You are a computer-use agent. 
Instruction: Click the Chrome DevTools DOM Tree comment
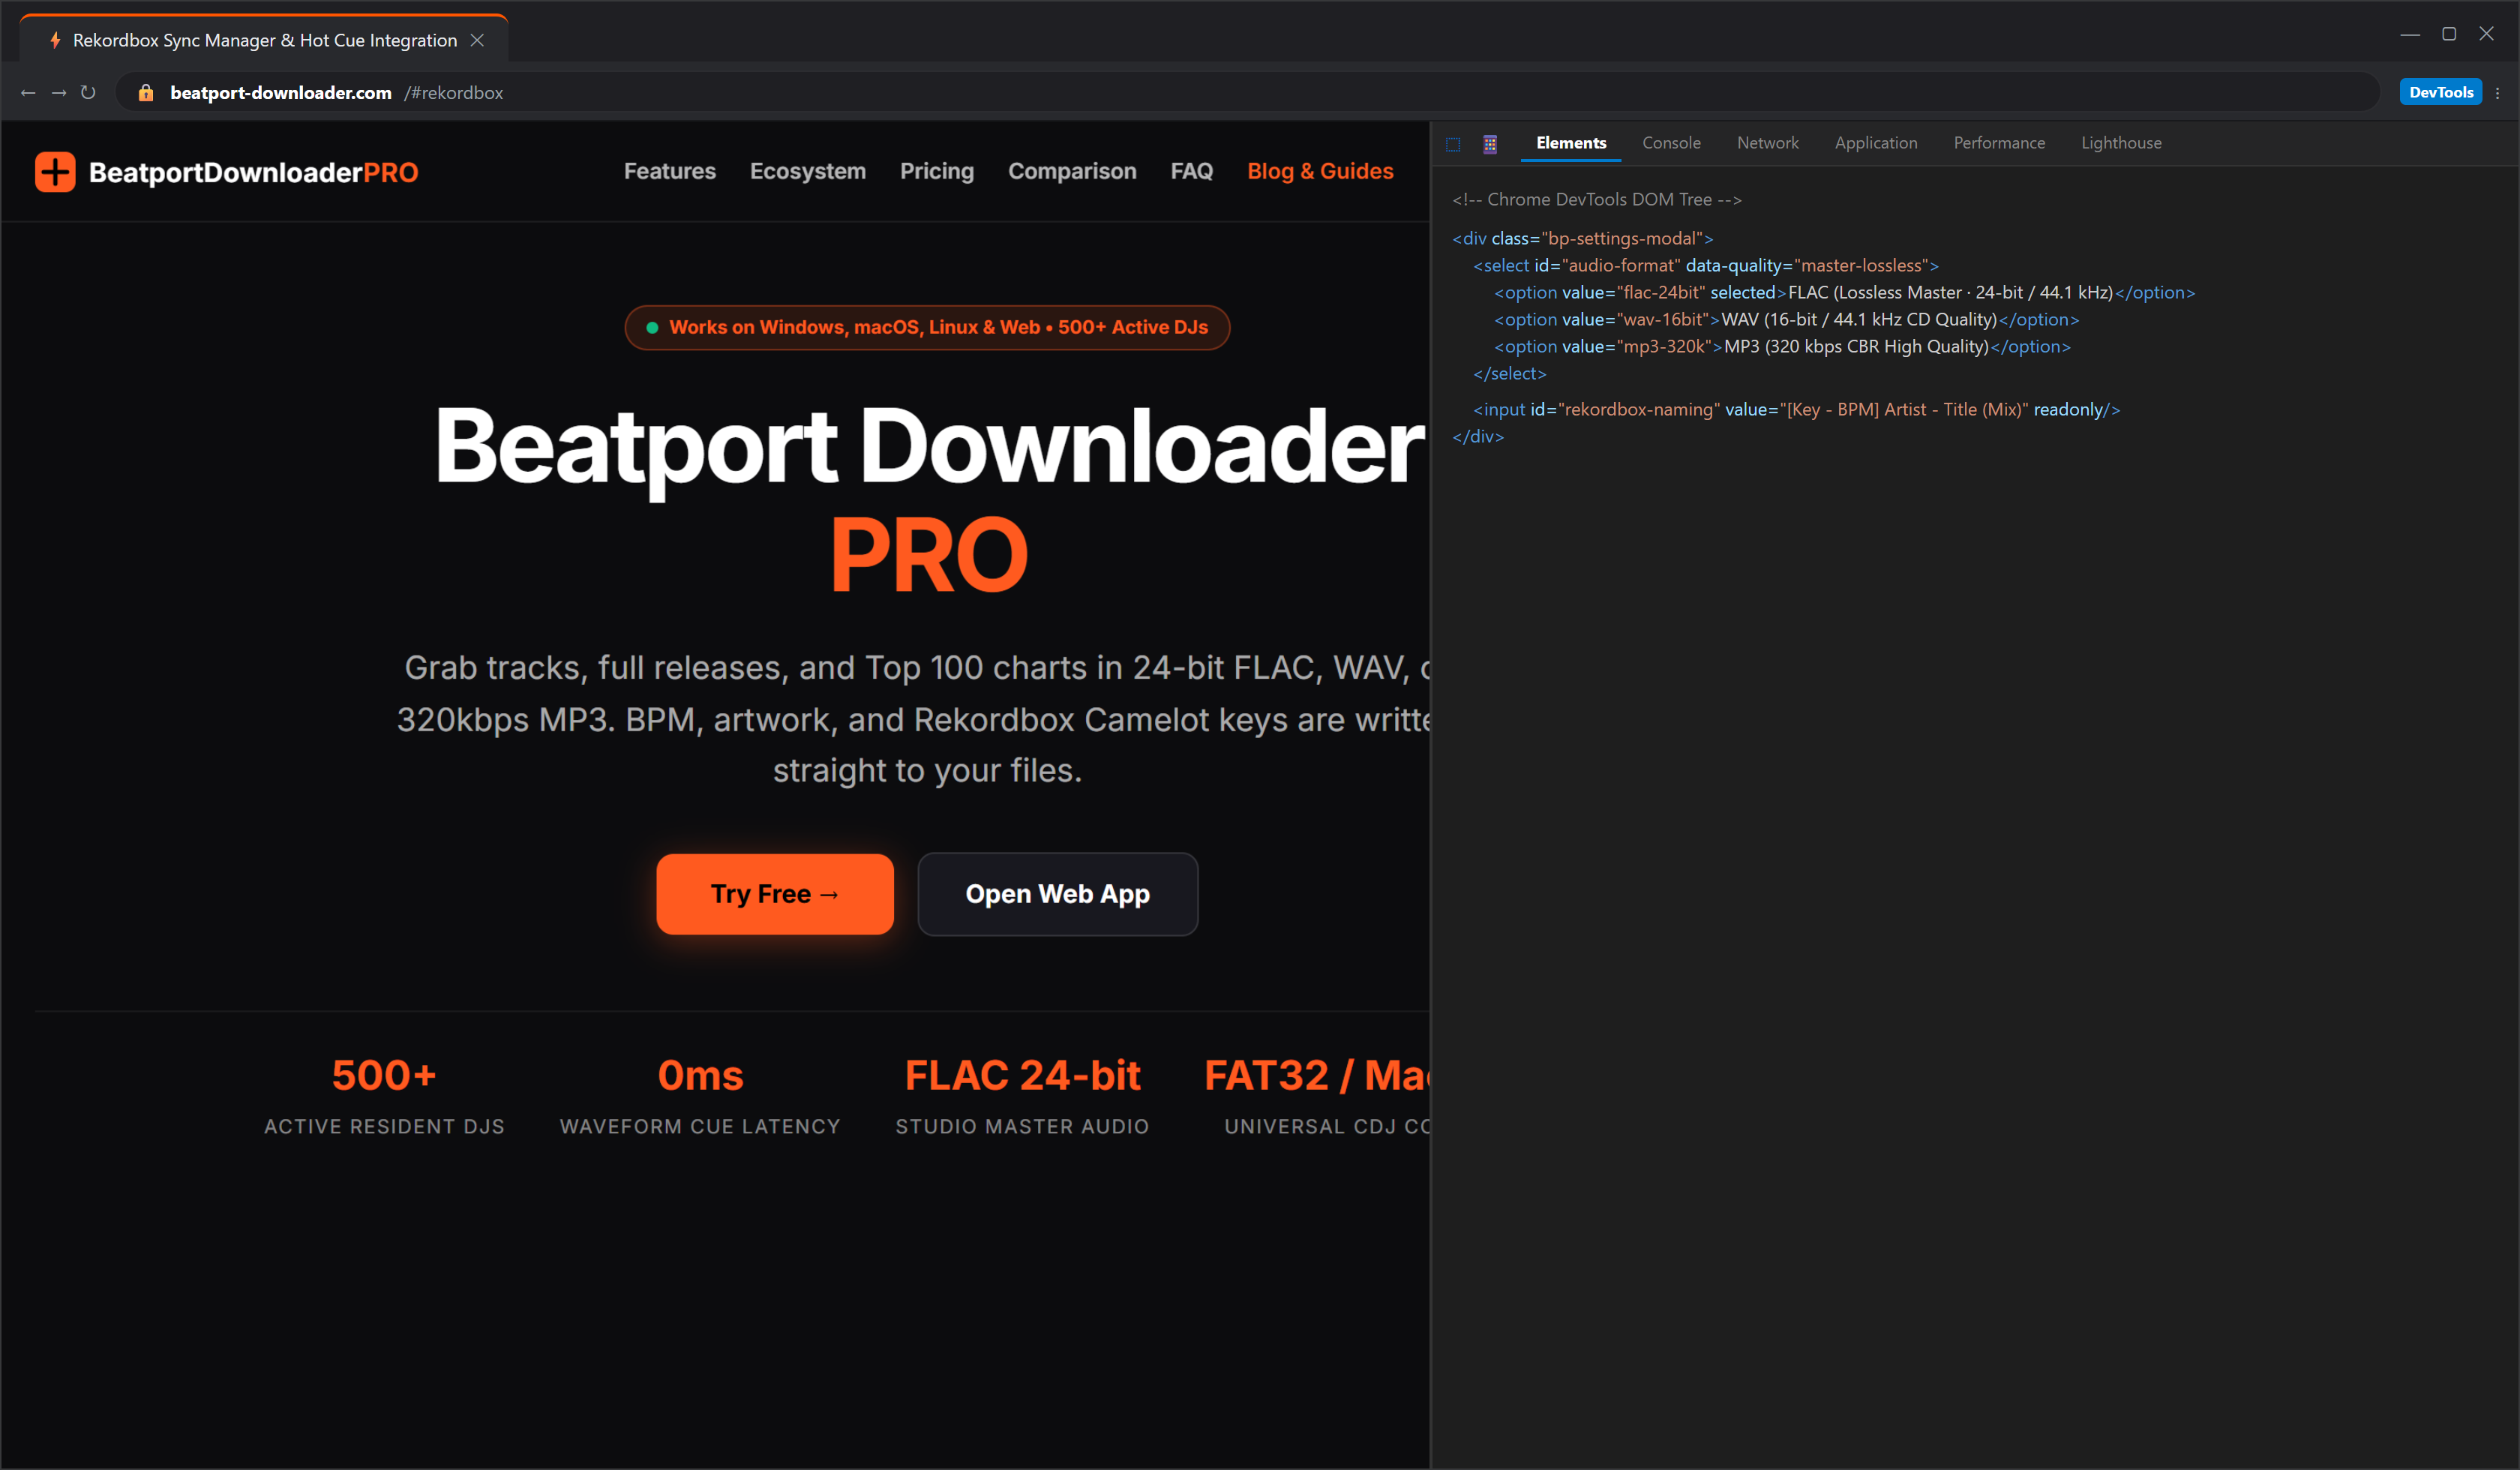tap(1597, 199)
